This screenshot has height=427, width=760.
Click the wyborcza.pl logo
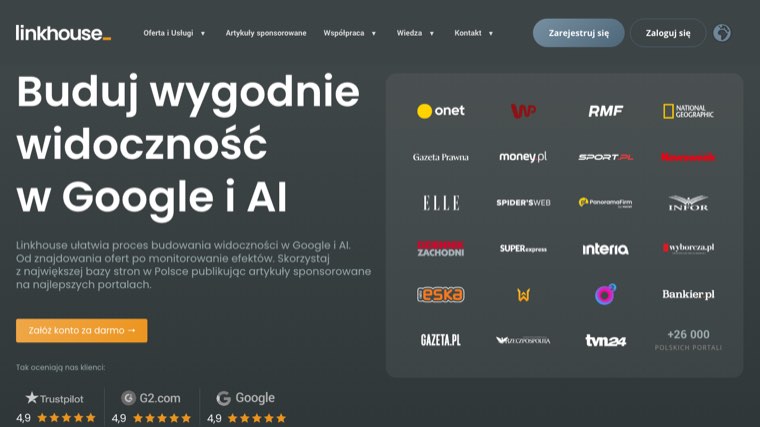[x=688, y=248]
